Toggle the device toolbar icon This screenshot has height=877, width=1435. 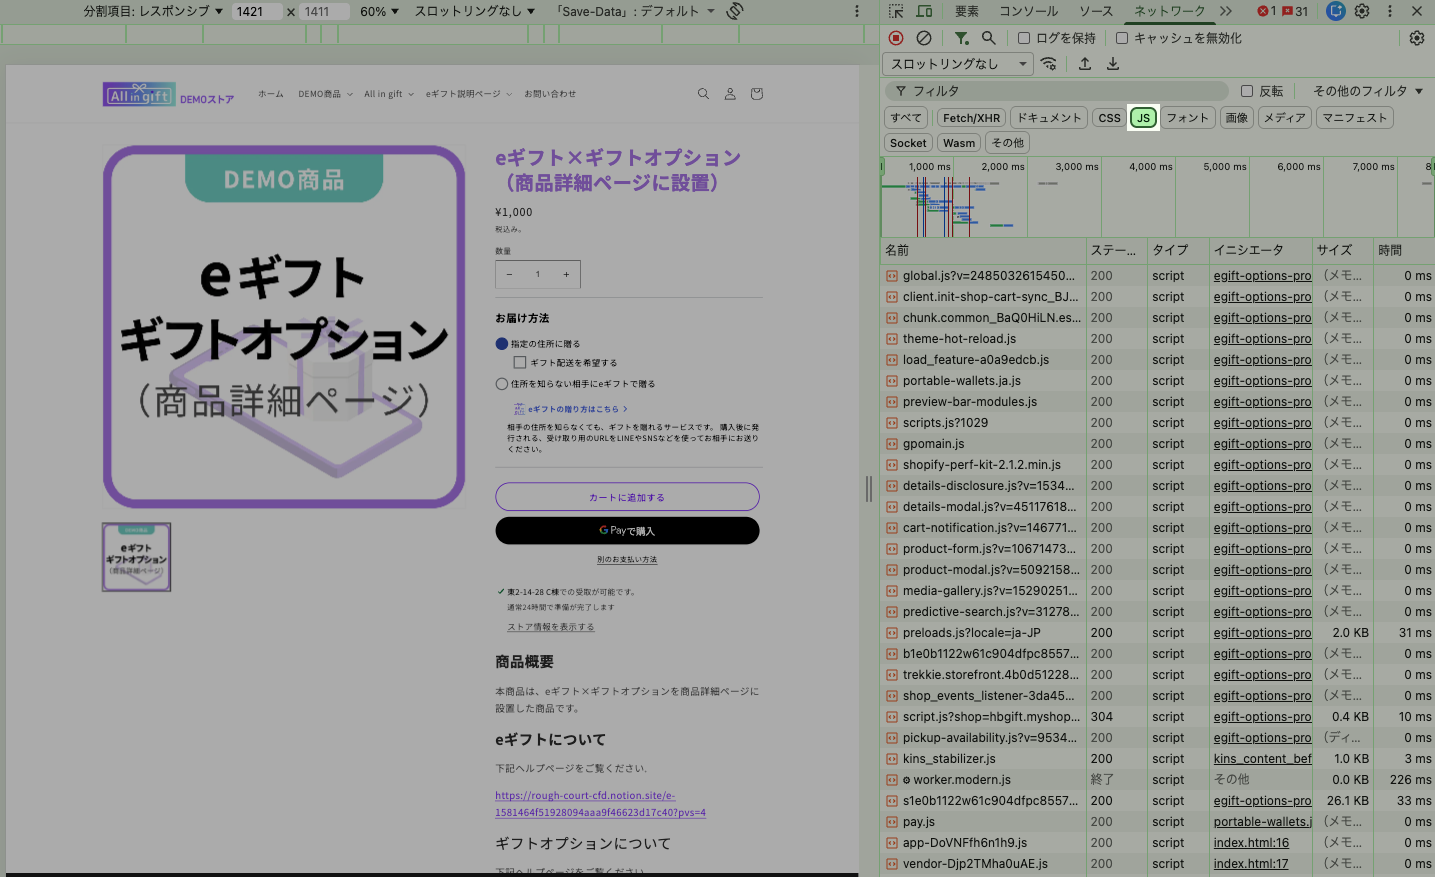point(924,11)
